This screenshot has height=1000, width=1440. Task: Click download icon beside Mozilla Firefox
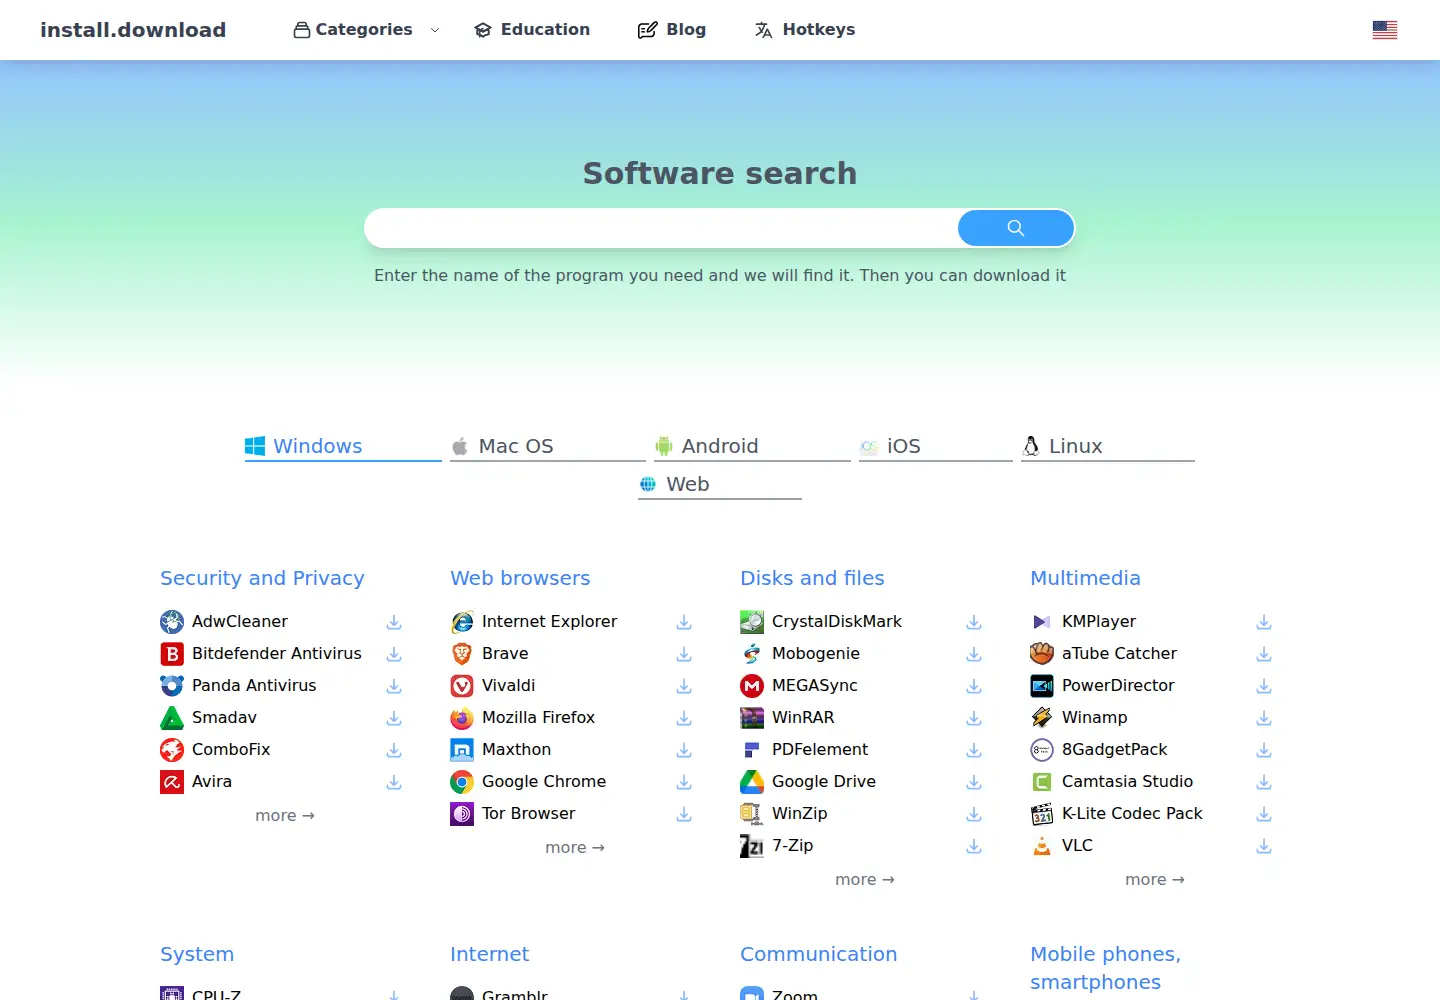(684, 718)
